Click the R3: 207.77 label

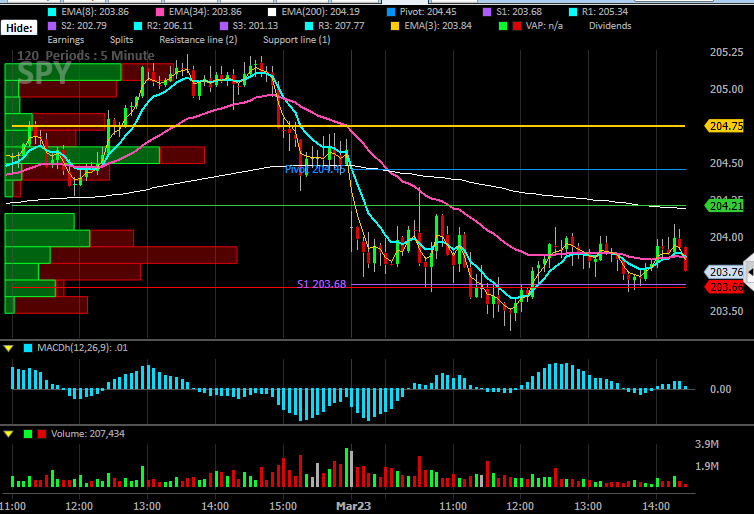click(341, 26)
